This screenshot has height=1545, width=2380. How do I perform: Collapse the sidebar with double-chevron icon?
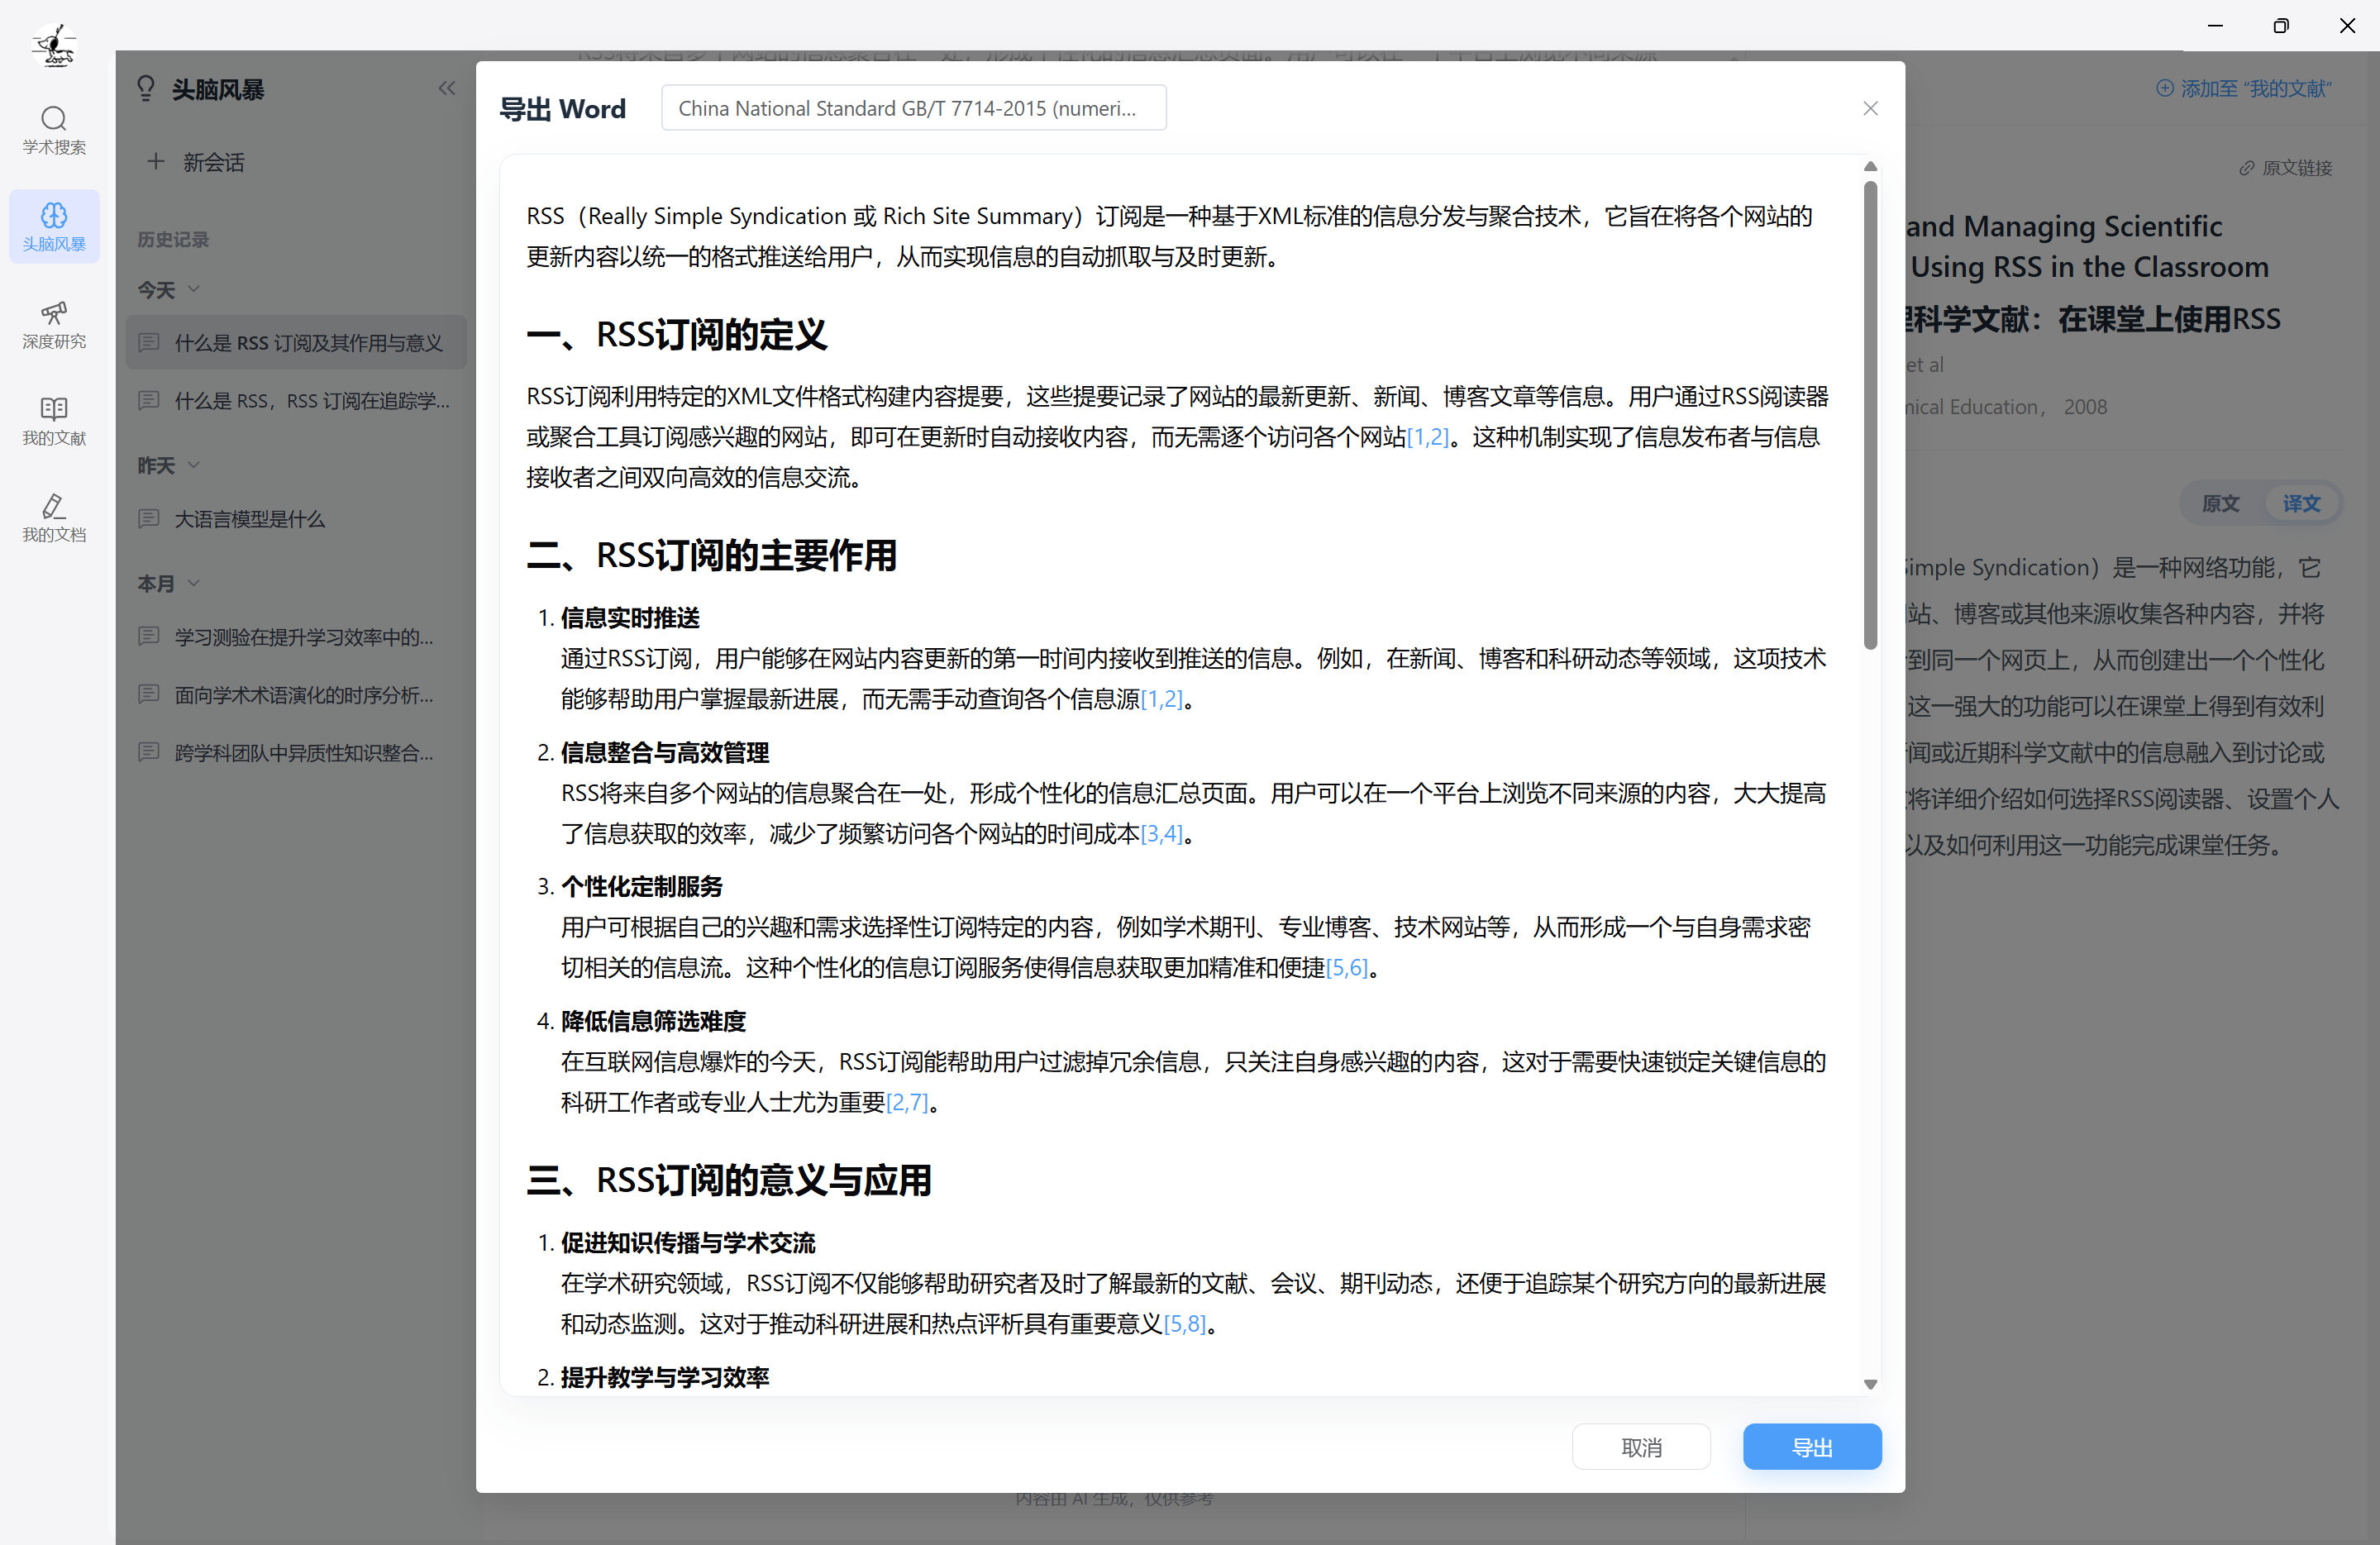pyautogui.click(x=446, y=89)
